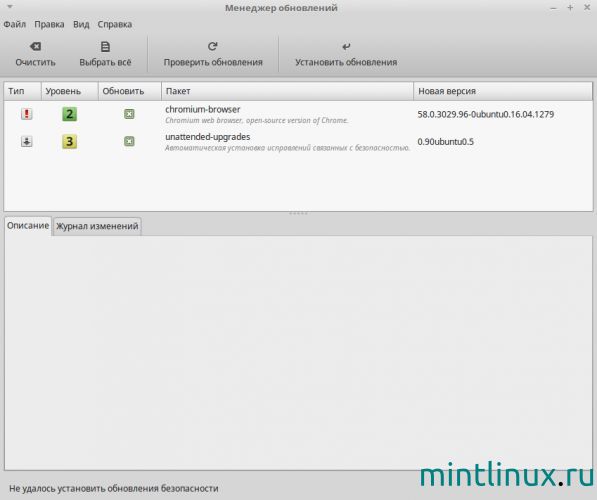This screenshot has width=597, height=500.
Task: Select the Описание tab
Action: (28, 226)
